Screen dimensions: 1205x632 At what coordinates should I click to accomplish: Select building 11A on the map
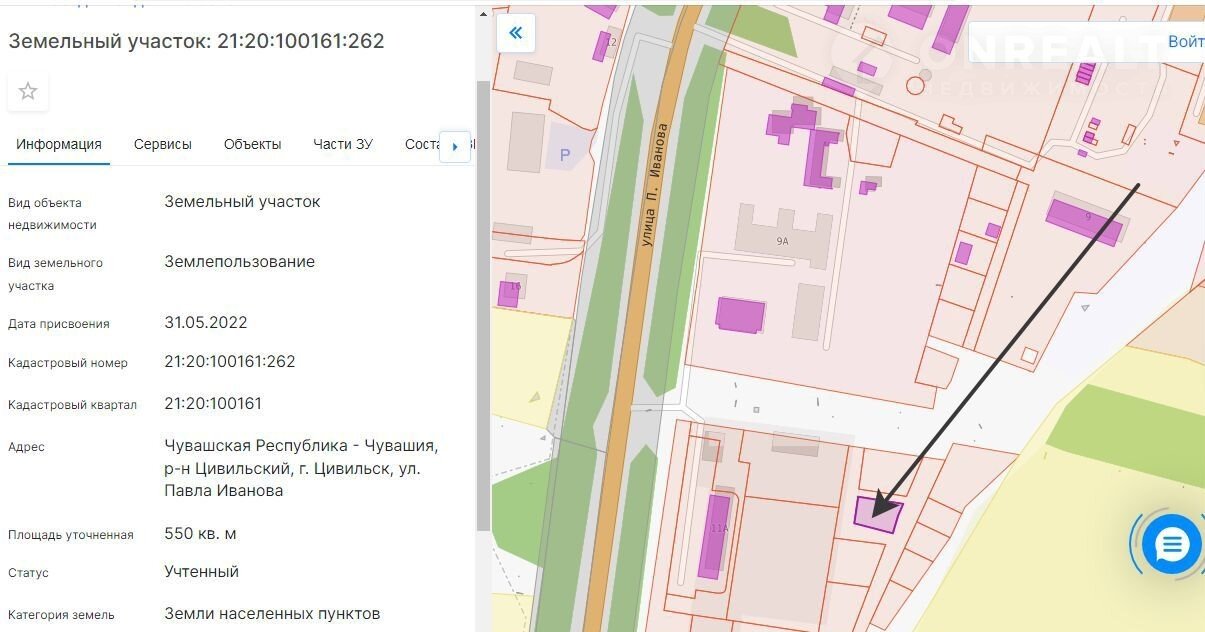tap(715, 534)
